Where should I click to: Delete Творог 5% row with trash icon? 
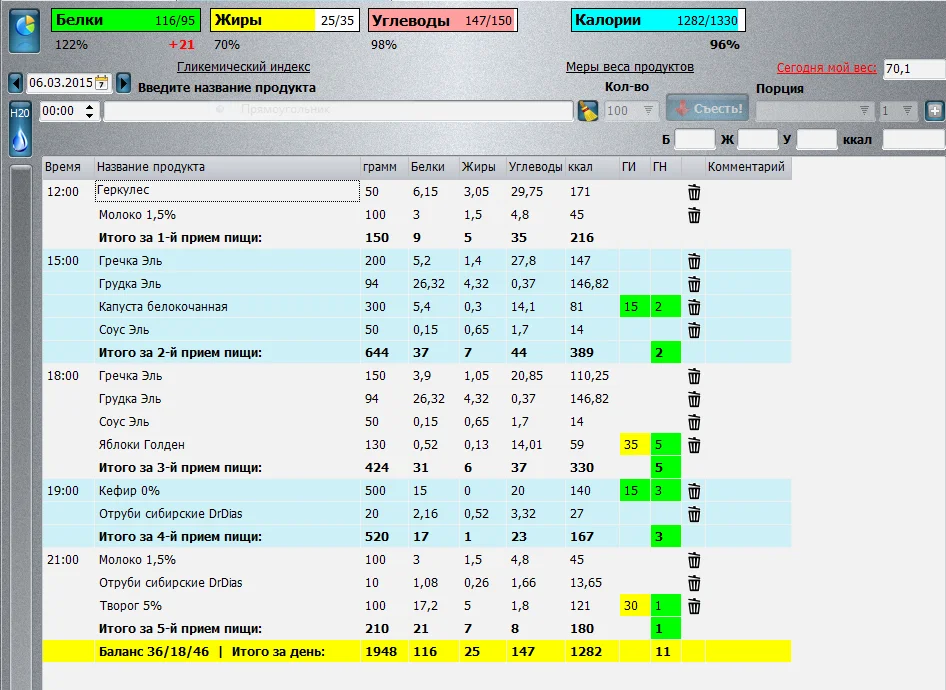click(x=694, y=606)
